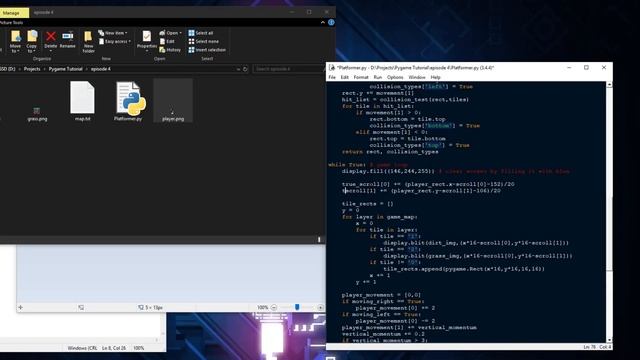The image size is (640, 360).
Task: Switch to the Manage ribbon tab
Action: tap(11, 13)
